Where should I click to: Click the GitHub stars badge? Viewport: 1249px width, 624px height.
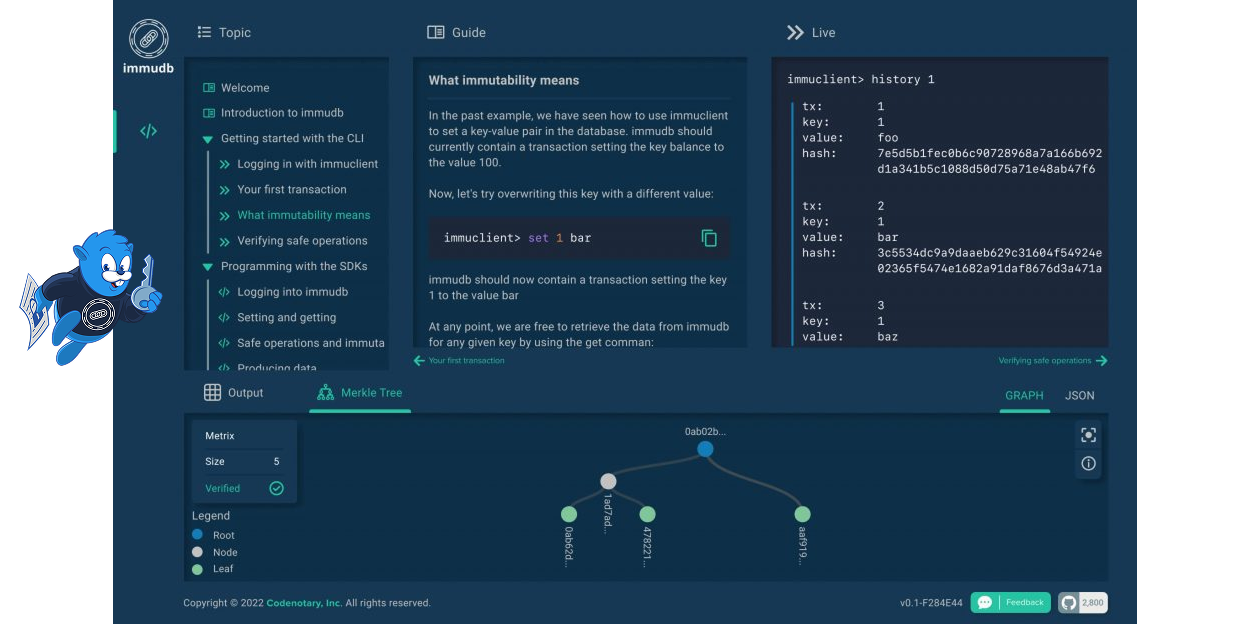(1083, 602)
